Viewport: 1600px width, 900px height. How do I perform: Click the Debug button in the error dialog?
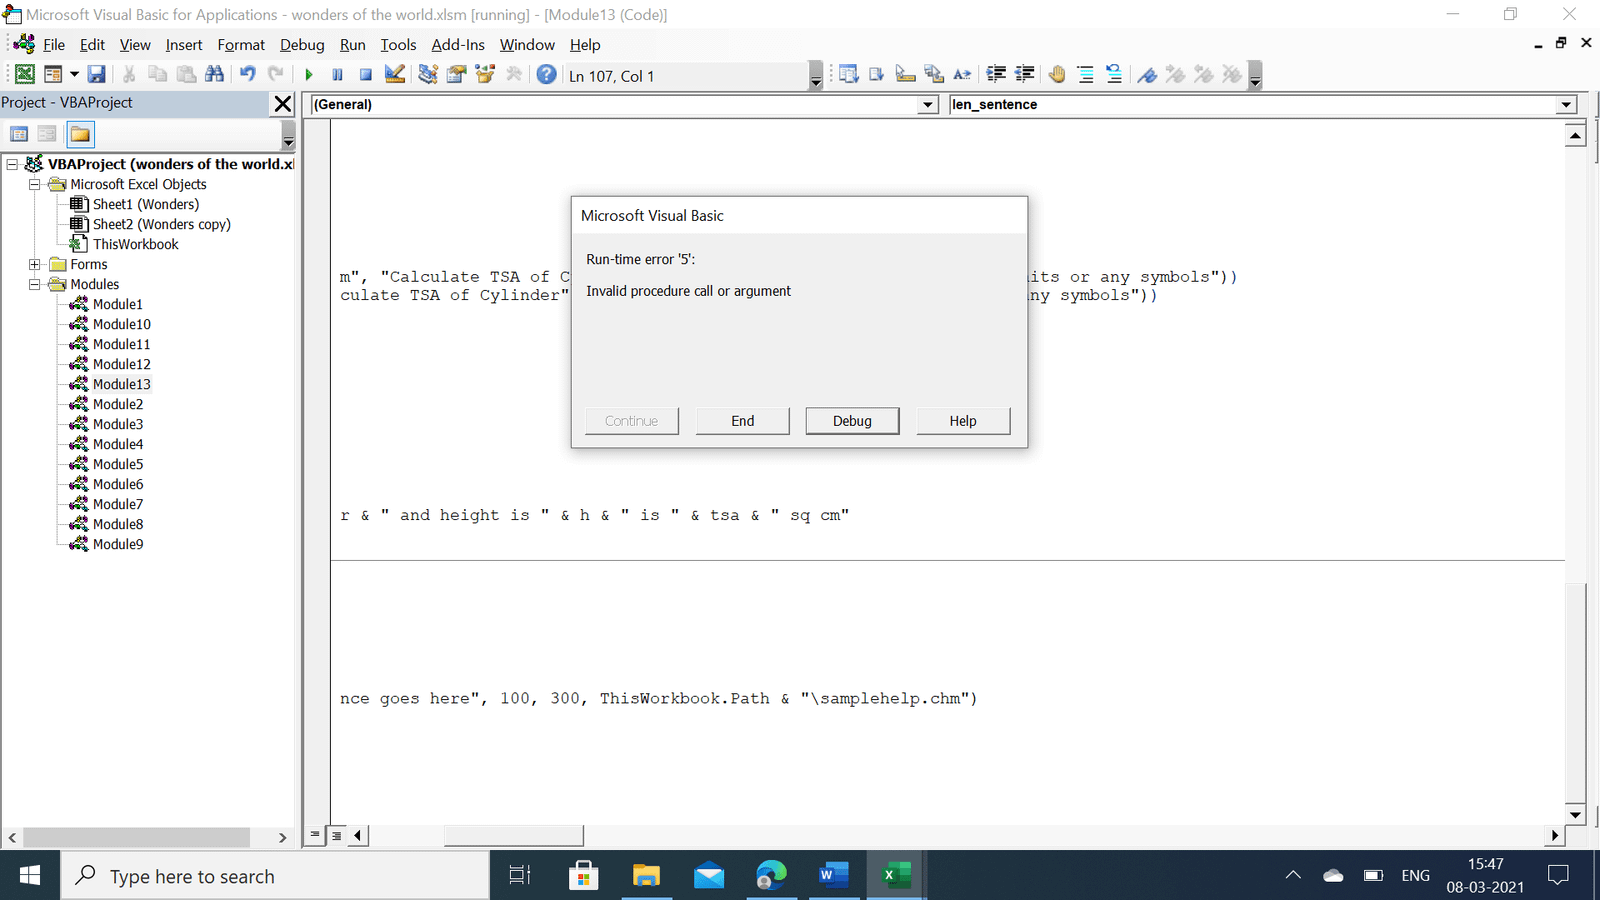(852, 421)
